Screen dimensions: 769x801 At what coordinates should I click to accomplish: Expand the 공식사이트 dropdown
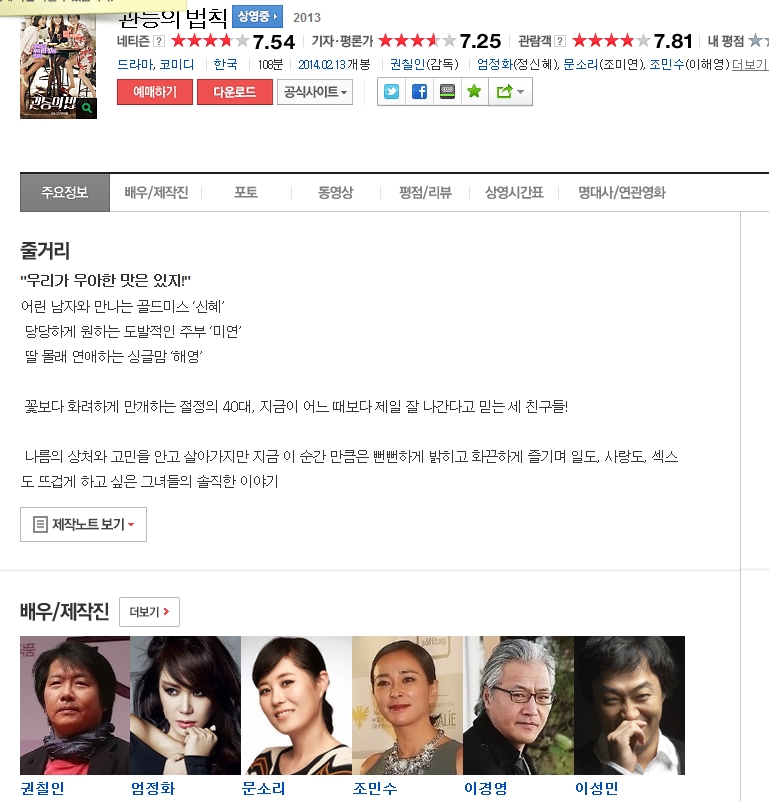point(315,92)
